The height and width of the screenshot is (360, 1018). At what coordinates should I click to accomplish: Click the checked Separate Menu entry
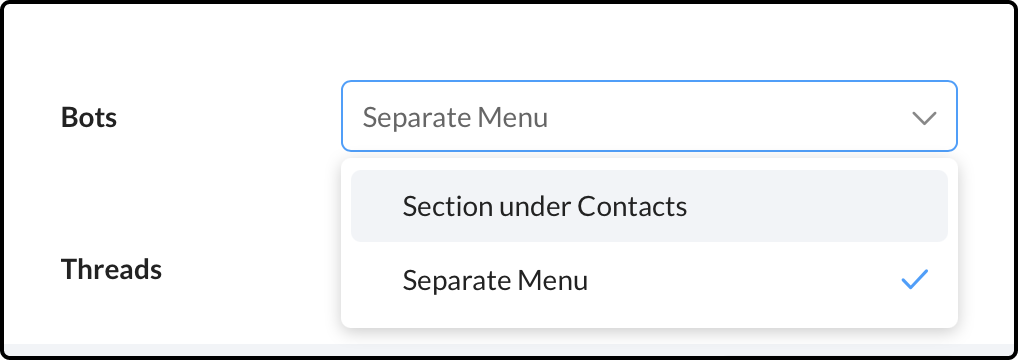(649, 280)
